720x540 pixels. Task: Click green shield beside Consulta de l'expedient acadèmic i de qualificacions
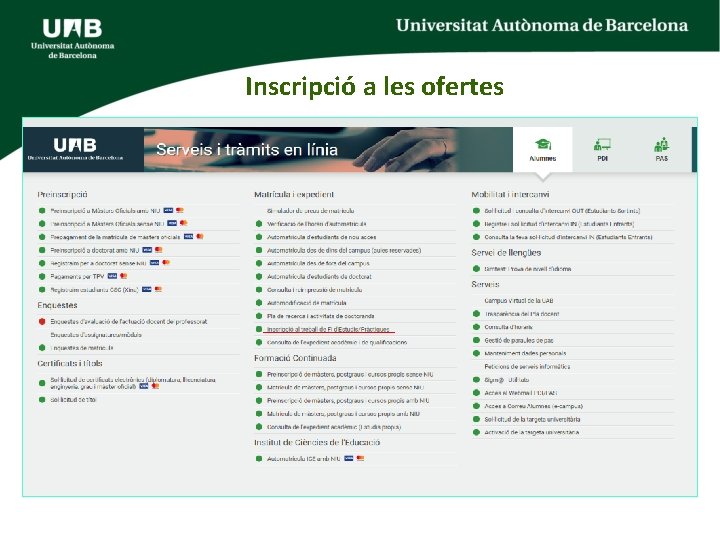(x=259, y=342)
